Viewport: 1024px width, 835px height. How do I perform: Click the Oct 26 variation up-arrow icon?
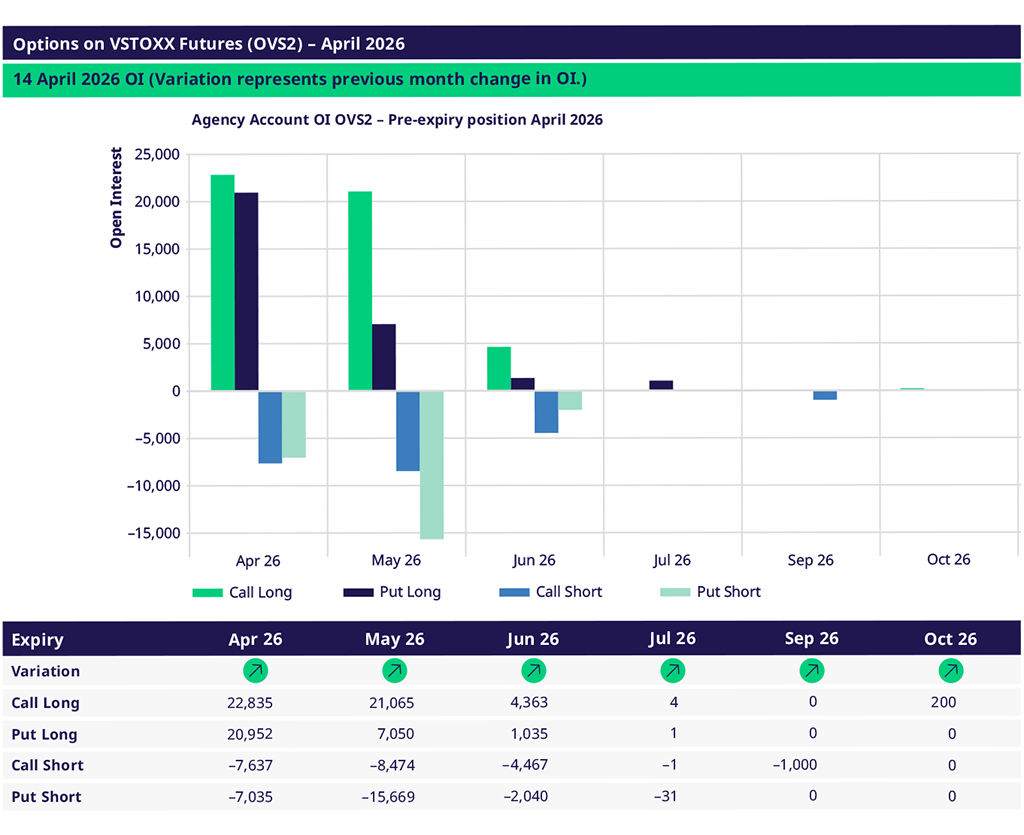(951, 670)
